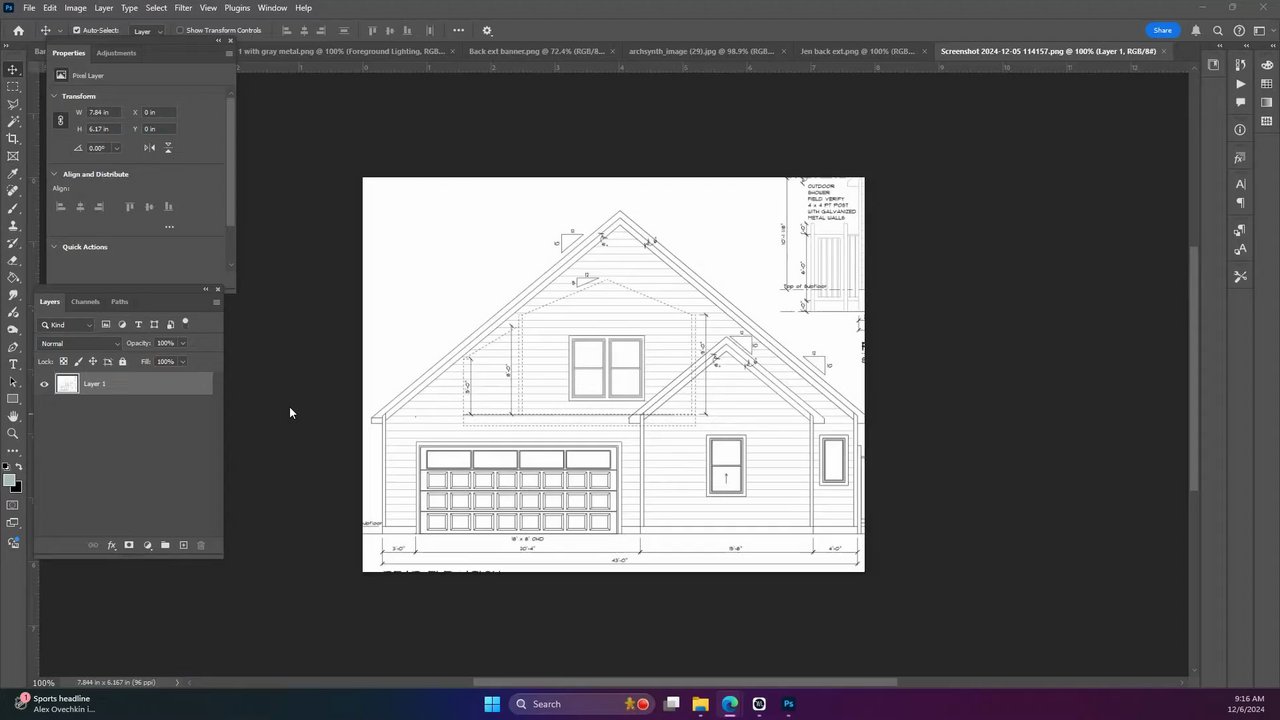Select the Crop tool
This screenshot has height=720, width=1280.
pos(13,139)
